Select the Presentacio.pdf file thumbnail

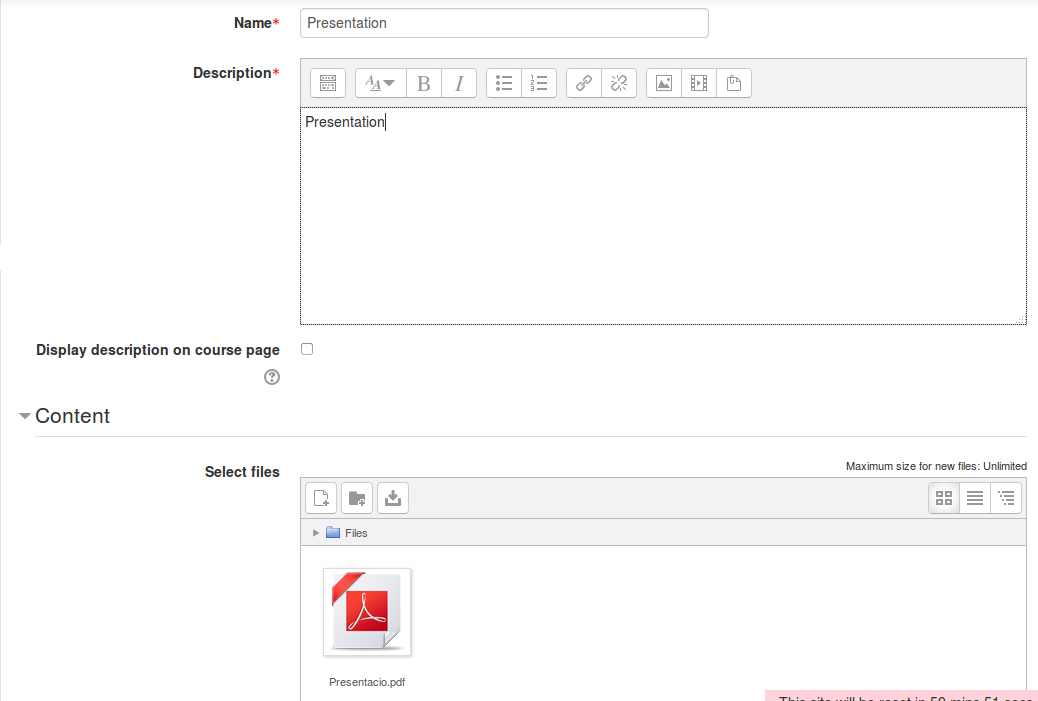[x=367, y=612]
